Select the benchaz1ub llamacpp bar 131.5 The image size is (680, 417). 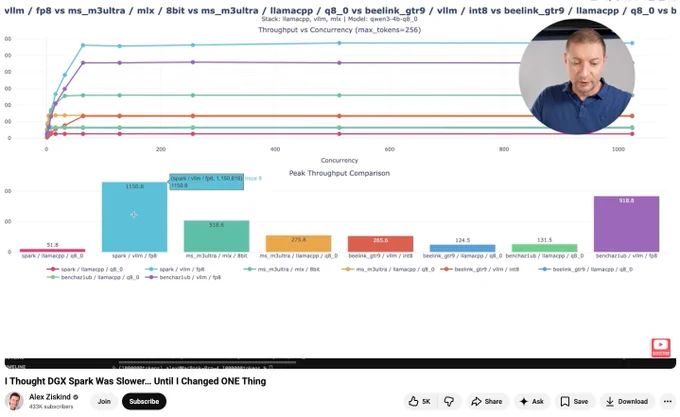tap(544, 248)
